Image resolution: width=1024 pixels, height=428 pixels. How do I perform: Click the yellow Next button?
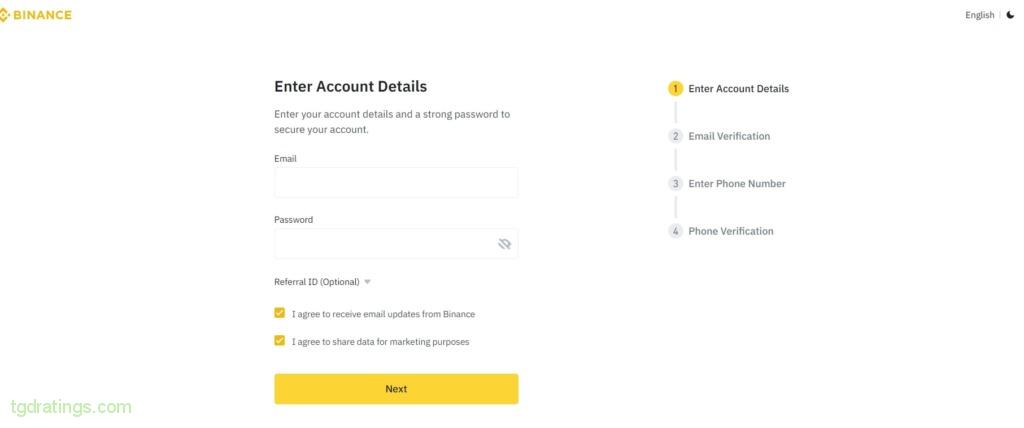[396, 389]
